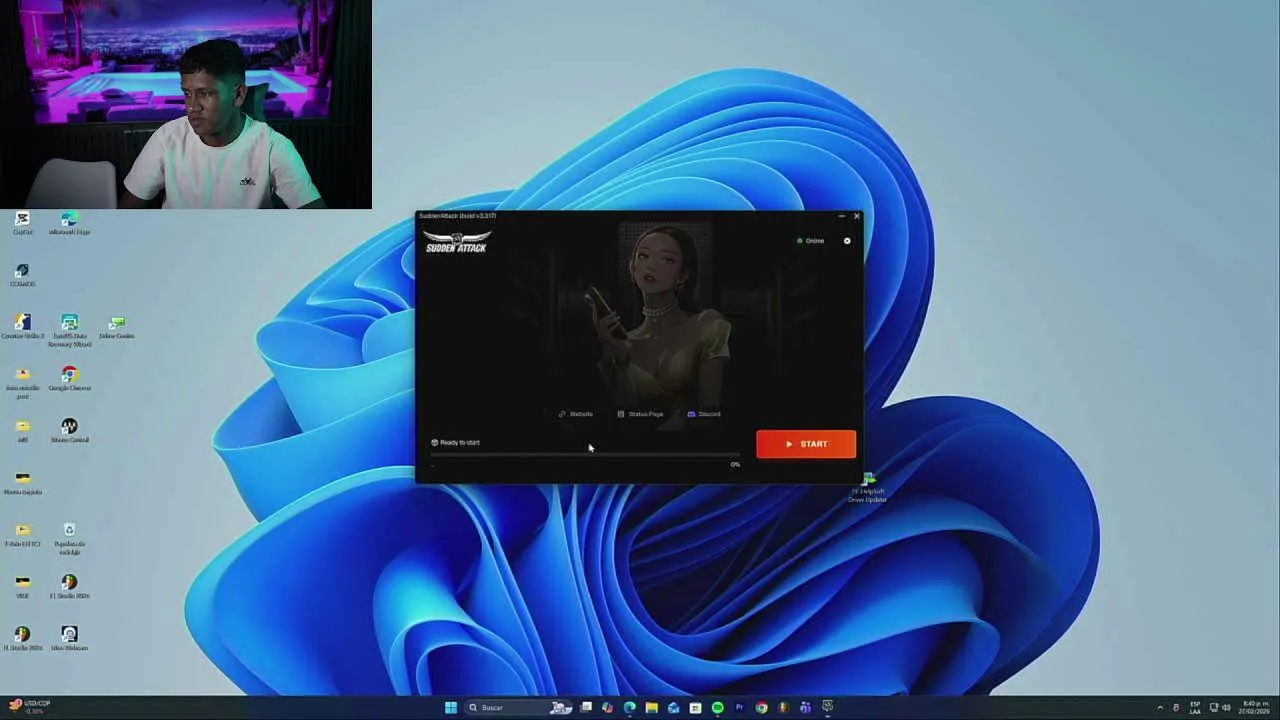Click the red START button
Viewport: 1280px width, 720px height.
806,444
